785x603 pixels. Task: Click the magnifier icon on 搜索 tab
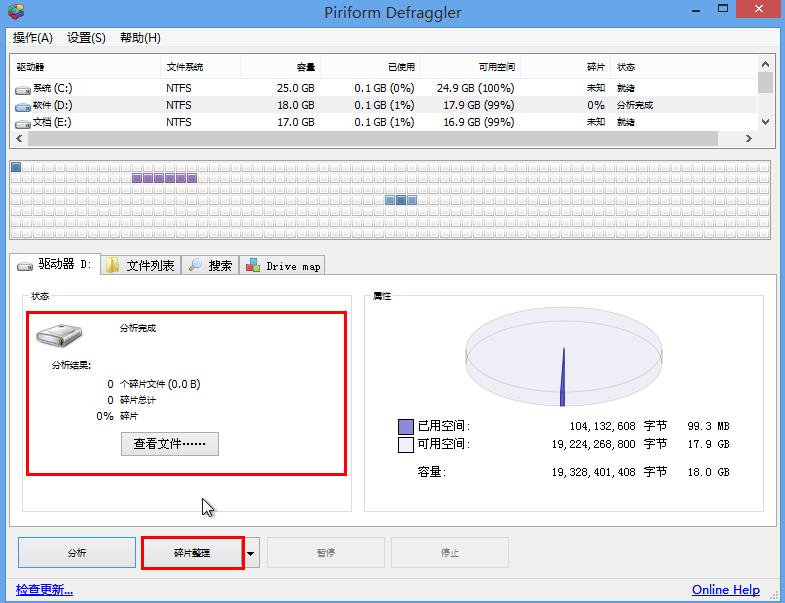tap(195, 265)
